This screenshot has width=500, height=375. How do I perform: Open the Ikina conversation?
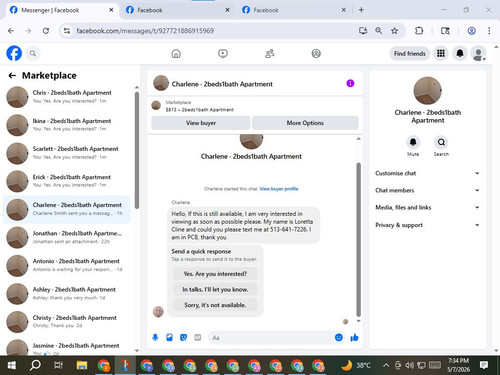point(67,125)
